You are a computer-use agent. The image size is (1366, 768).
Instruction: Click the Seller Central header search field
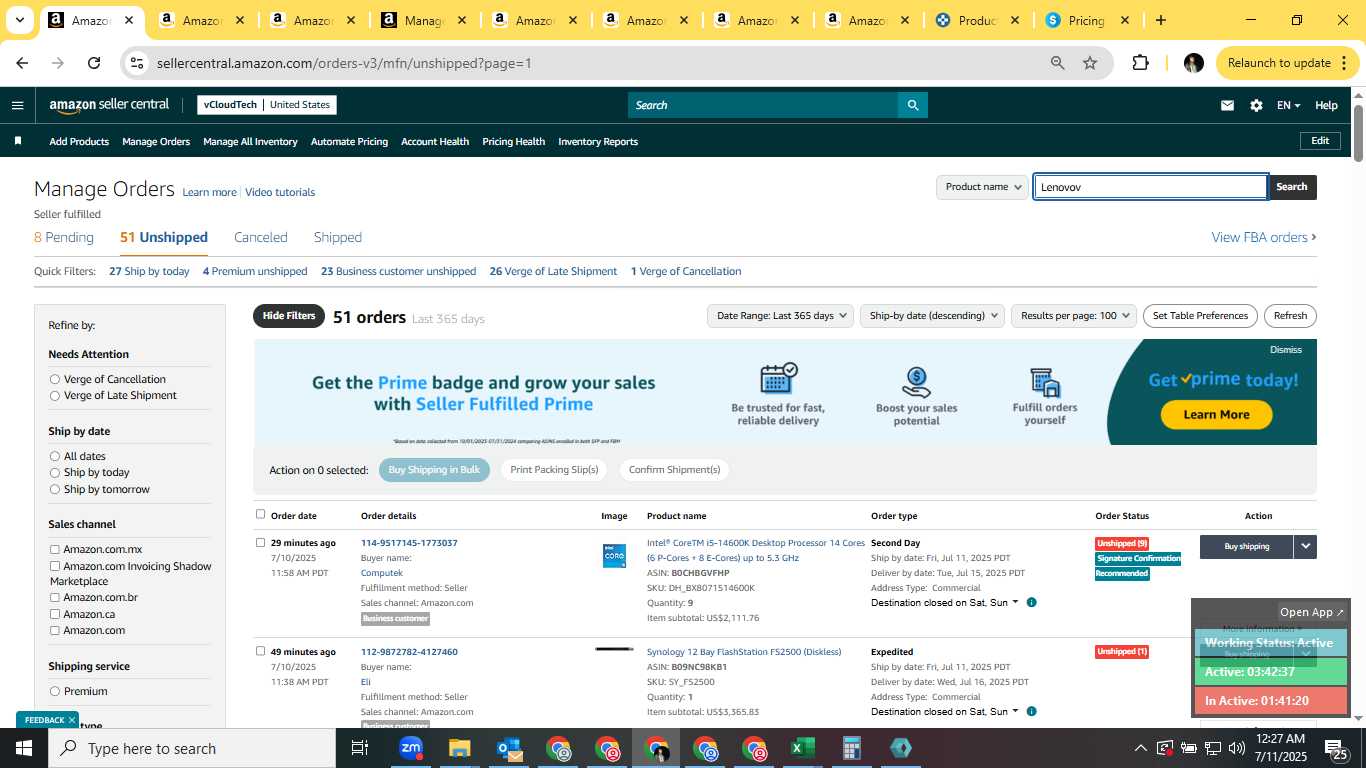coord(763,105)
